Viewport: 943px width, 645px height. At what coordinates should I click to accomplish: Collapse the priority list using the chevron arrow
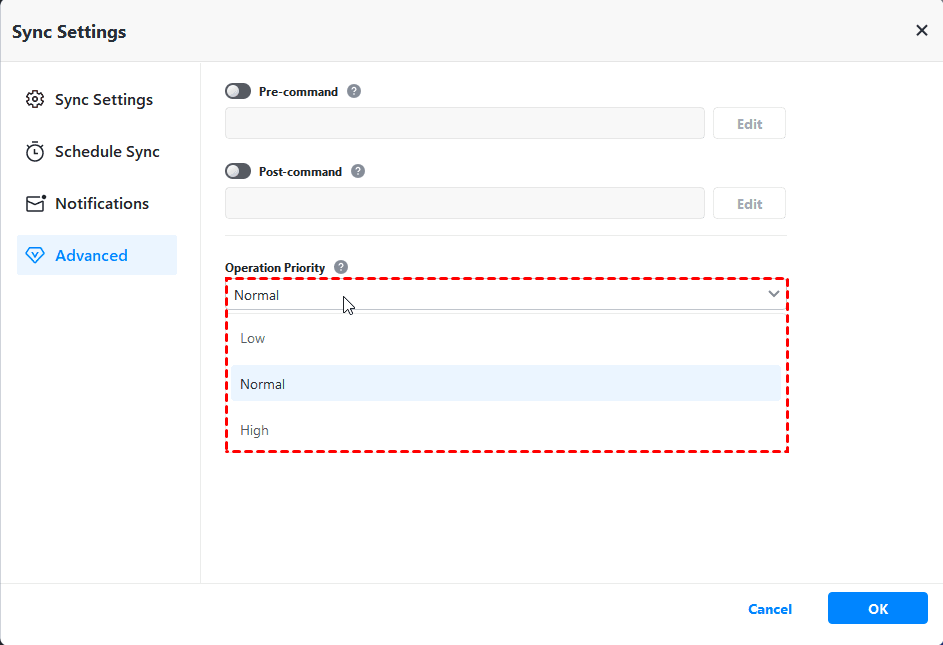[x=773, y=294]
